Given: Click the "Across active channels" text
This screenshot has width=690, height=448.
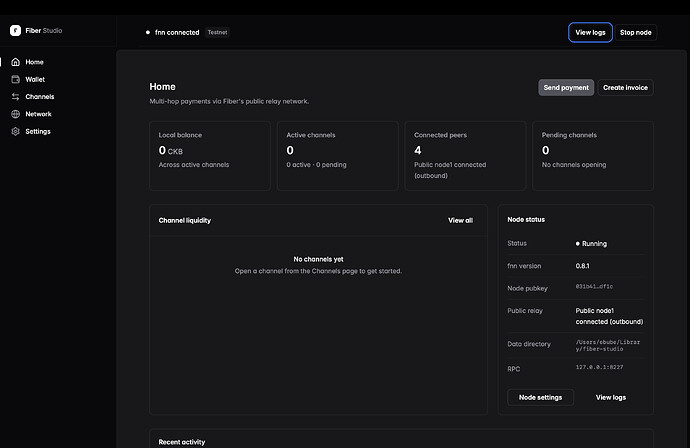Looking at the screenshot, I should click(194, 165).
